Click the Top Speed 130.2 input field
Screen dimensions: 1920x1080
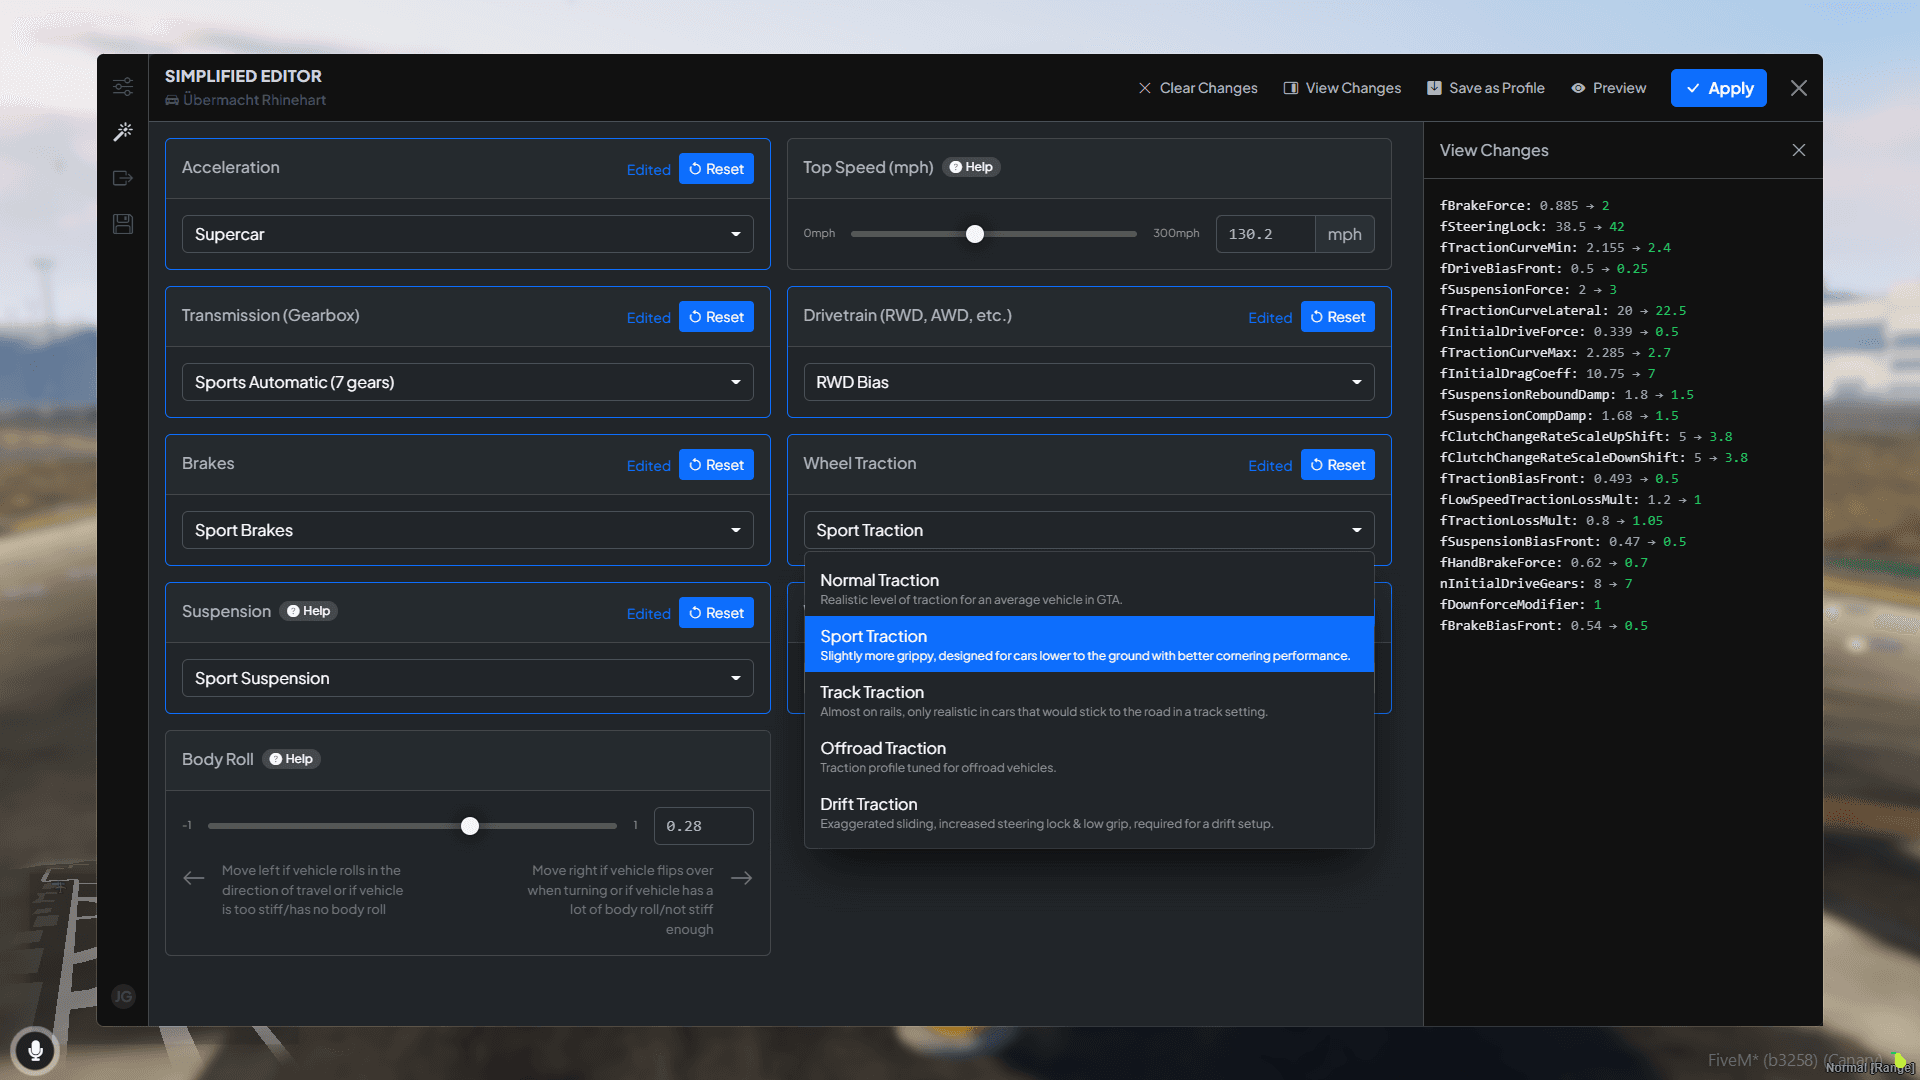click(x=1265, y=233)
